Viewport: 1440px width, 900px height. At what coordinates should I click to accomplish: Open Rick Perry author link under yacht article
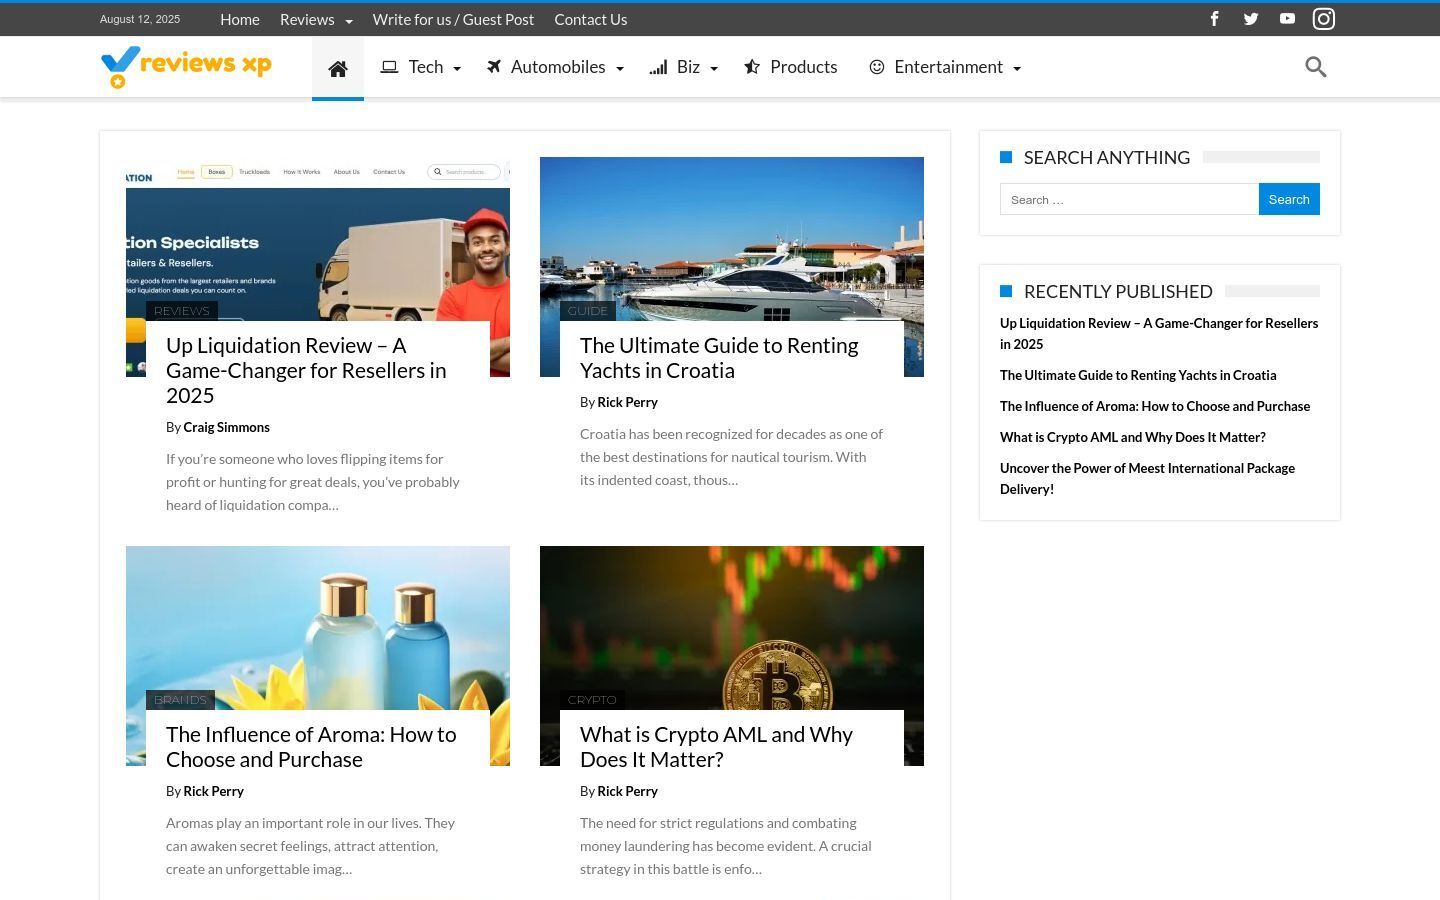627,402
